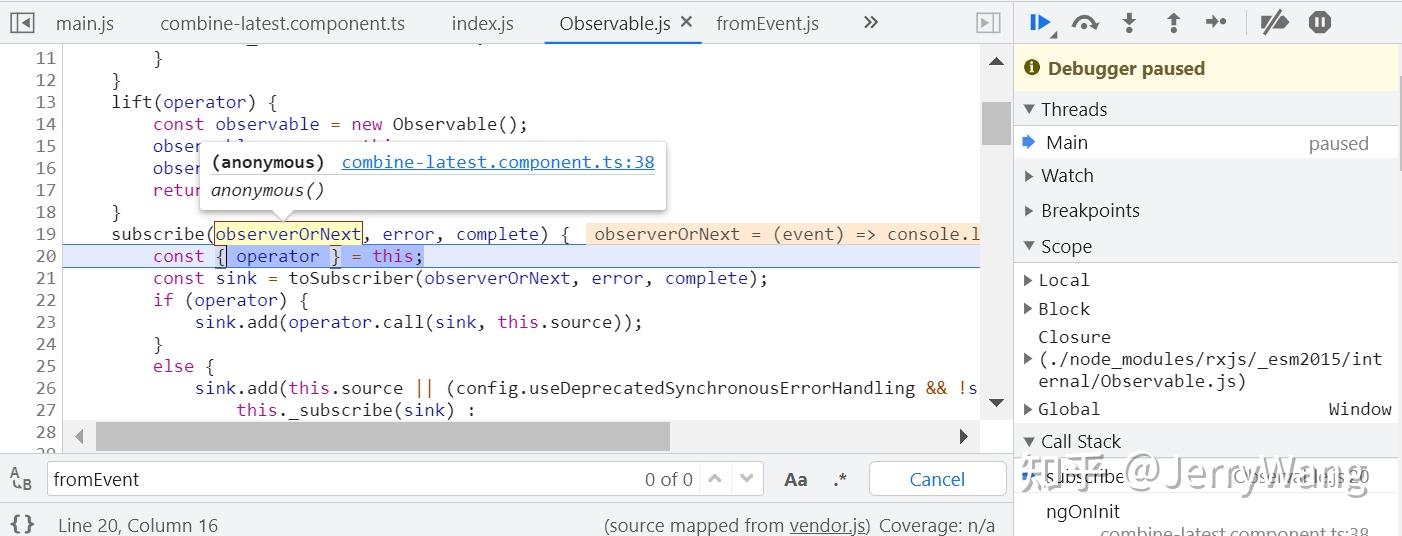Viewport: 1402px width, 536px height.
Task: Click toSubscriber call on line 21
Action: (x=351, y=278)
